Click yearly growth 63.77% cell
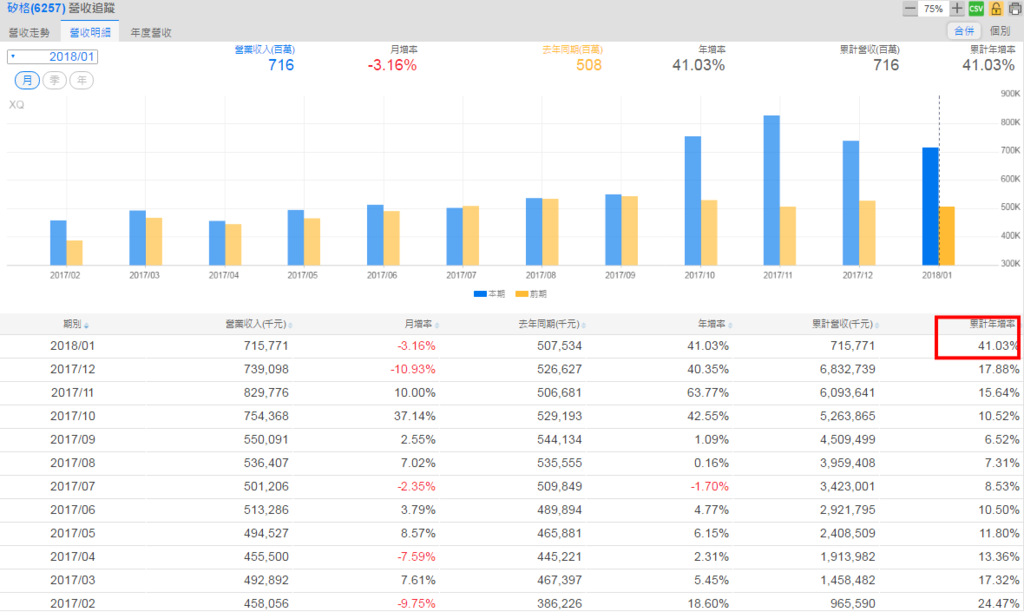The image size is (1024, 612). click(708, 393)
